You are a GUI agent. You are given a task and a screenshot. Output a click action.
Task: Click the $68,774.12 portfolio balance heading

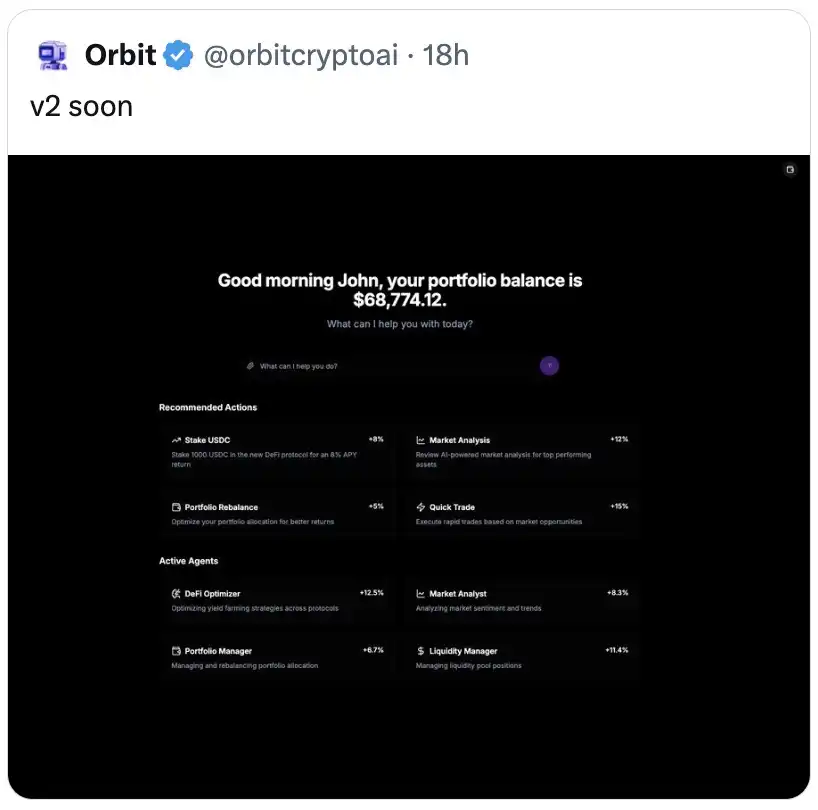[400, 299]
